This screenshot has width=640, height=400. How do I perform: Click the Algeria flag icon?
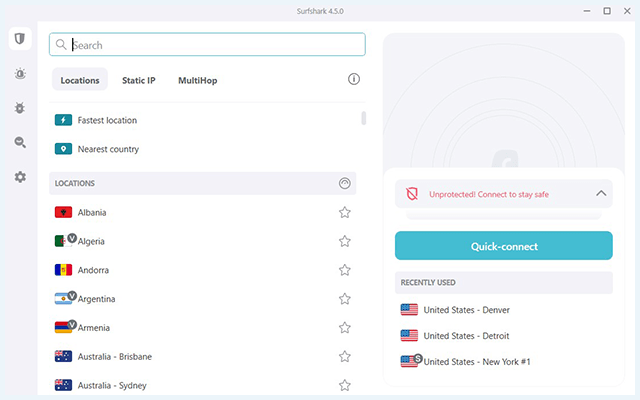point(63,241)
